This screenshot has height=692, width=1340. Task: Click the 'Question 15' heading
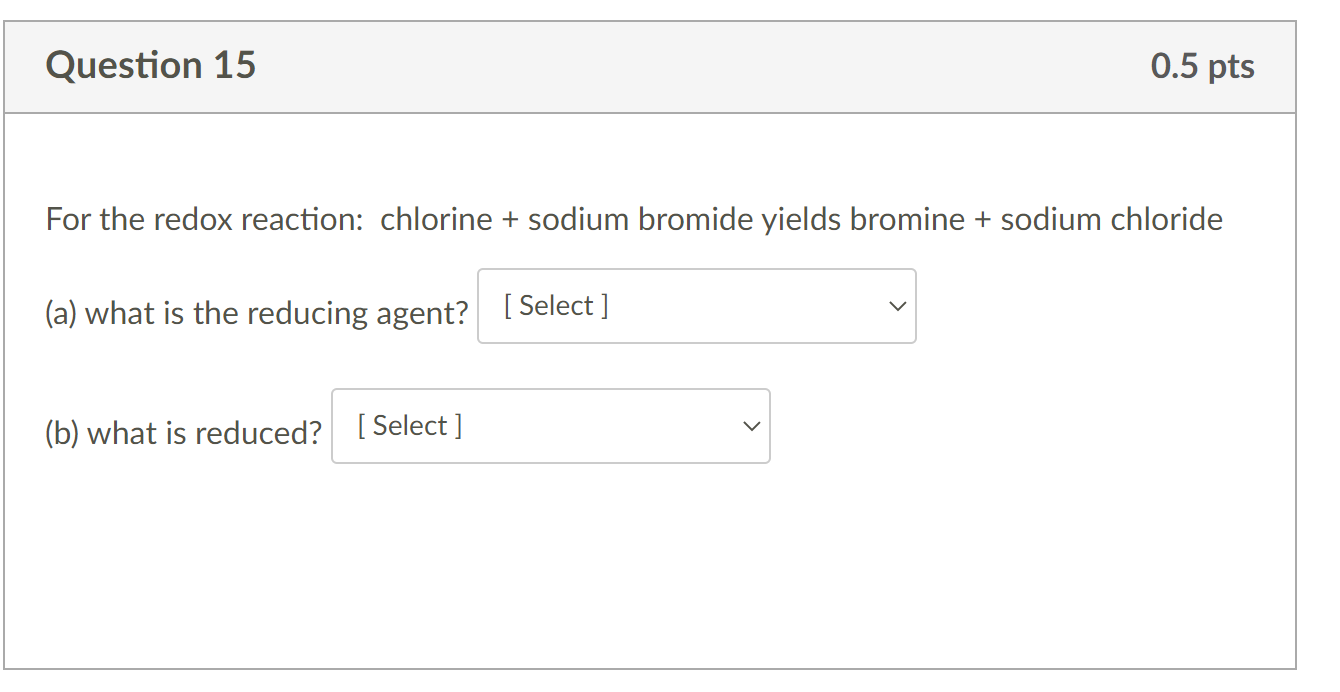(x=151, y=66)
